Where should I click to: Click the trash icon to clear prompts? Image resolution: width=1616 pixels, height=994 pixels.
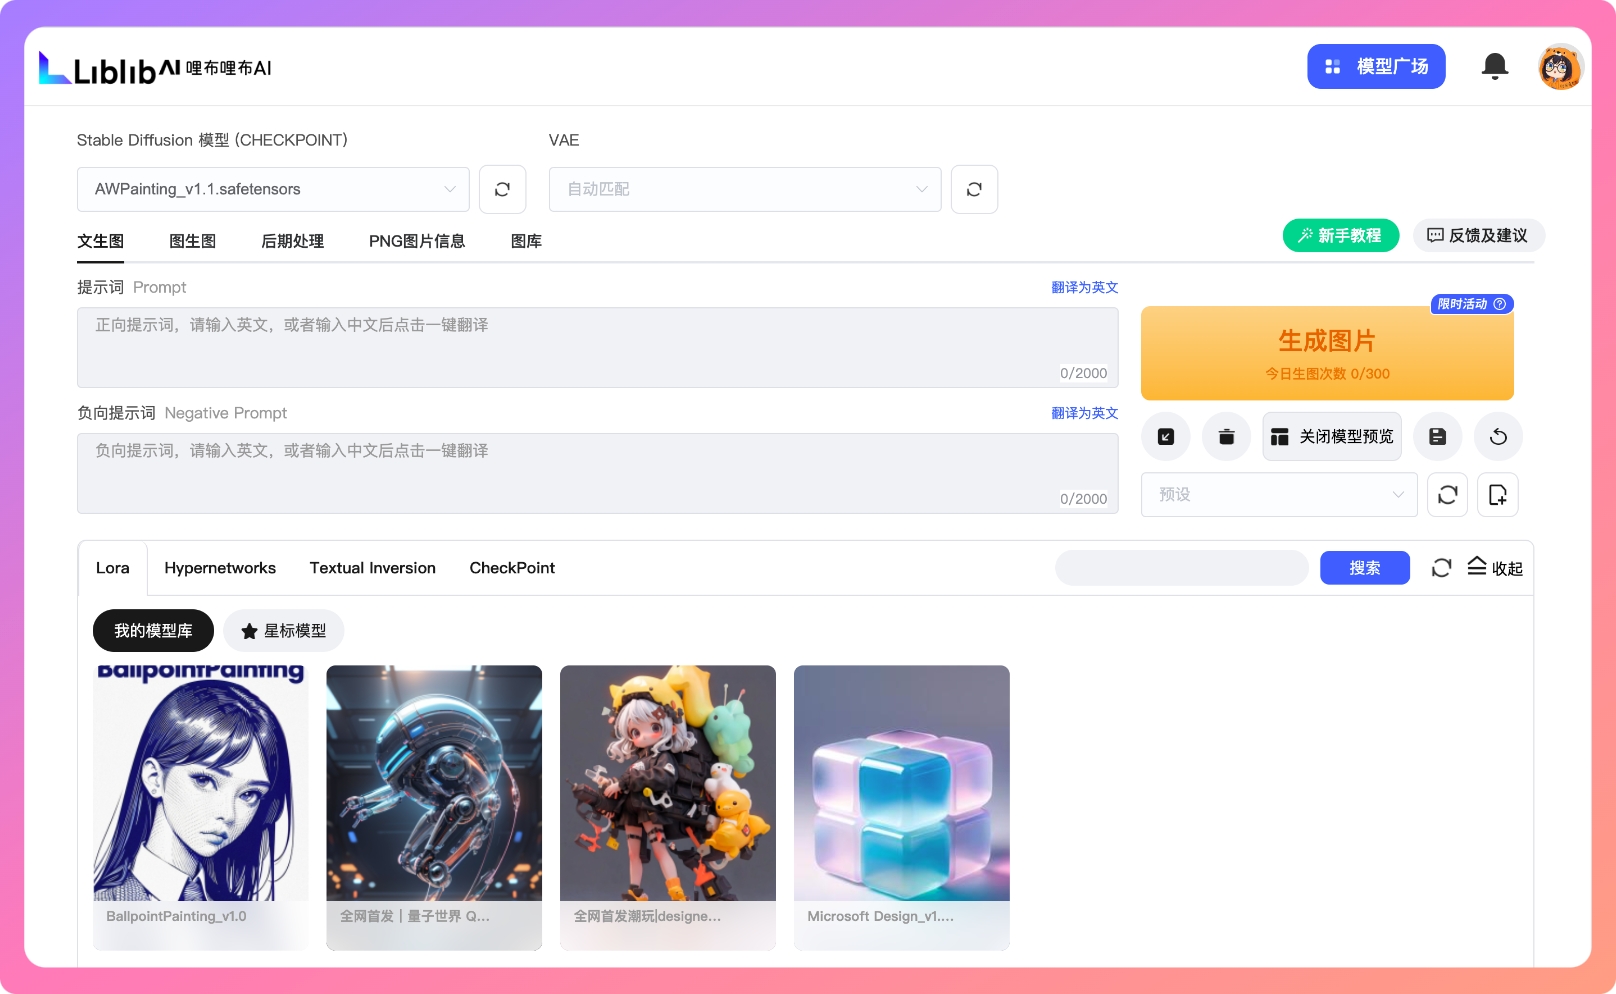pos(1226,436)
